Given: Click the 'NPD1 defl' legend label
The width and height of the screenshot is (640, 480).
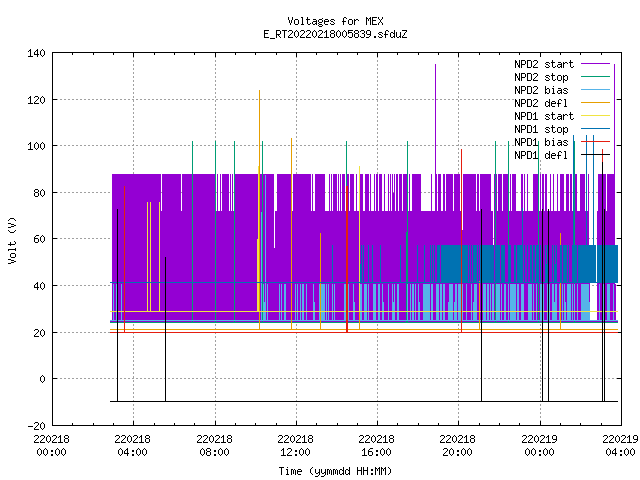Looking at the screenshot, I should coord(541,155).
